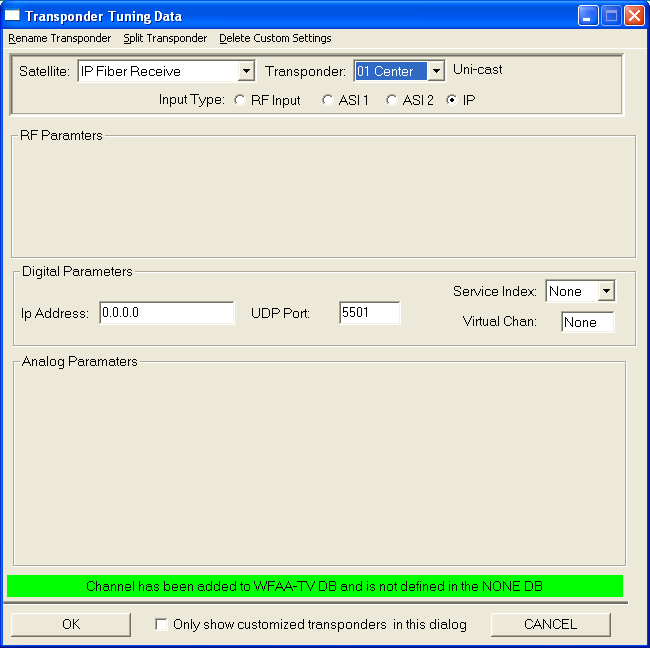
Task: Click the Split Transponder menu item
Action: [x=165, y=38]
